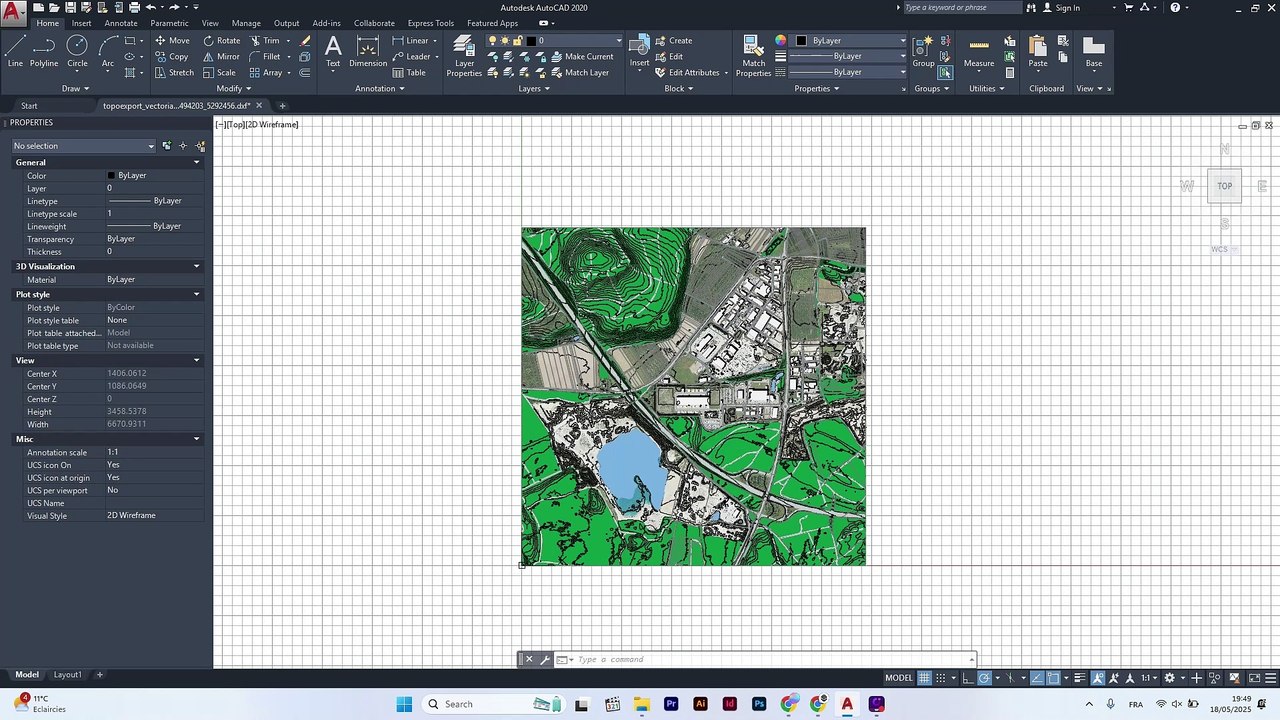Image resolution: width=1280 pixels, height=720 pixels.
Task: Open the No selection dropdown
Action: coord(84,146)
